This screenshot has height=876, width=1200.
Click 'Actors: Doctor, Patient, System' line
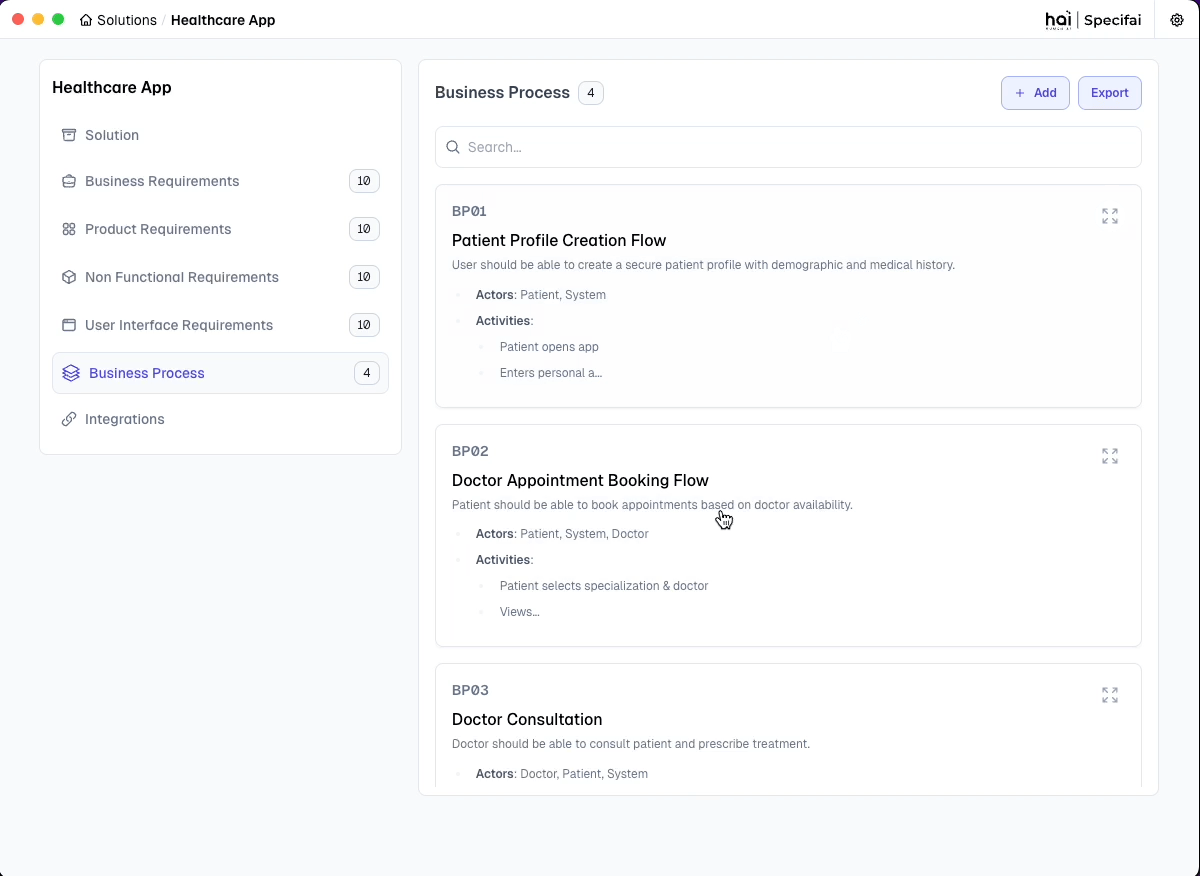click(562, 774)
